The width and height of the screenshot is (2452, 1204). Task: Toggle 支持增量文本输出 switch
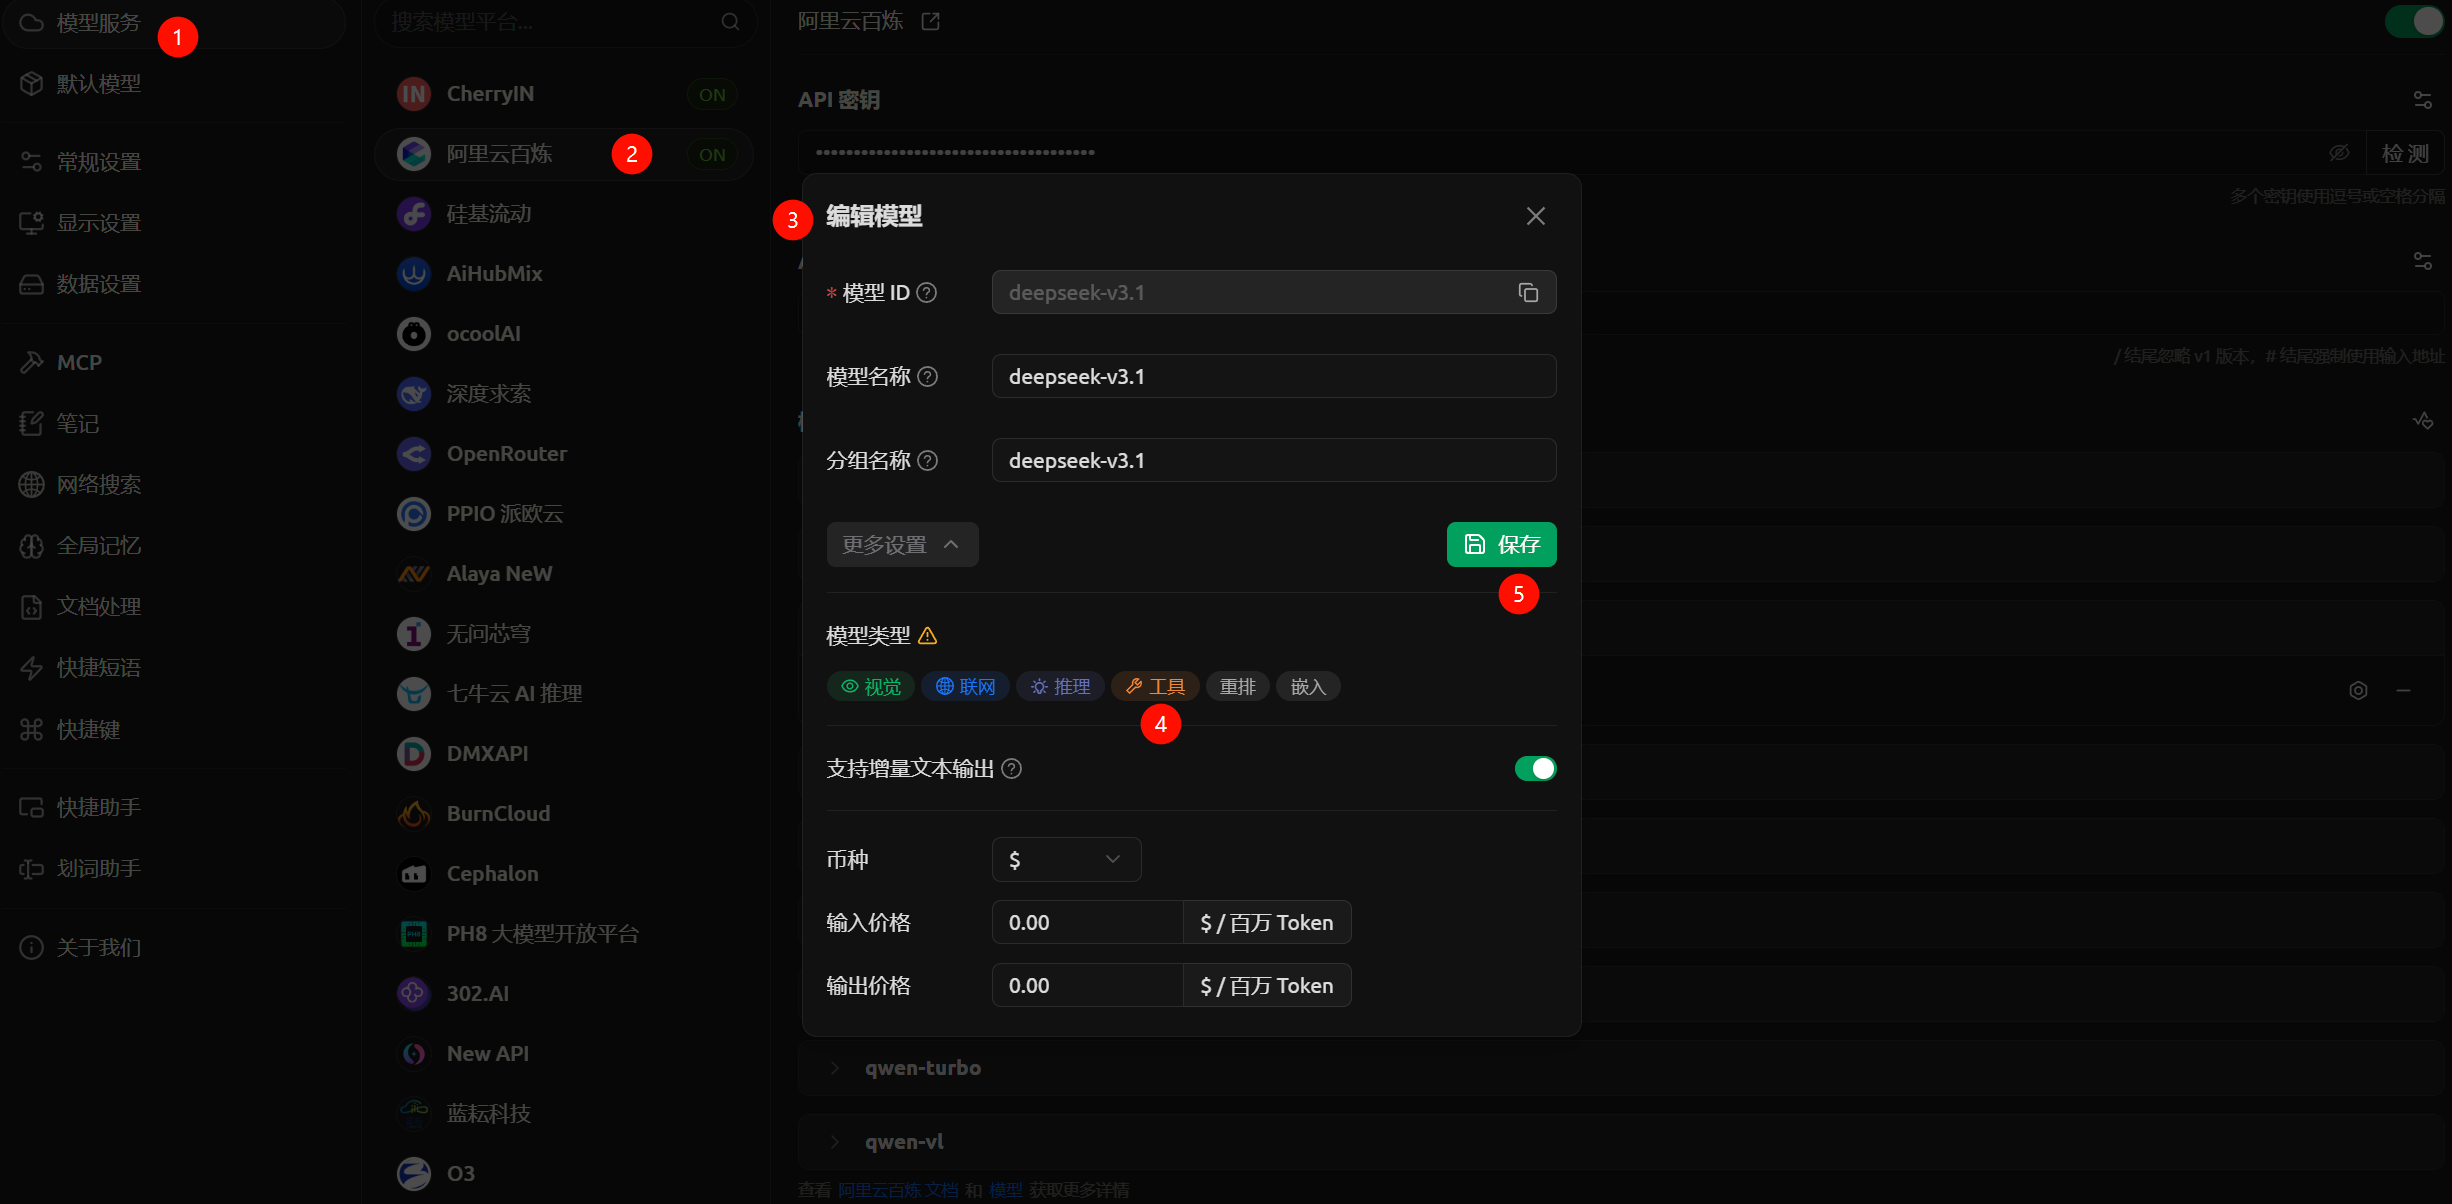click(x=1535, y=768)
